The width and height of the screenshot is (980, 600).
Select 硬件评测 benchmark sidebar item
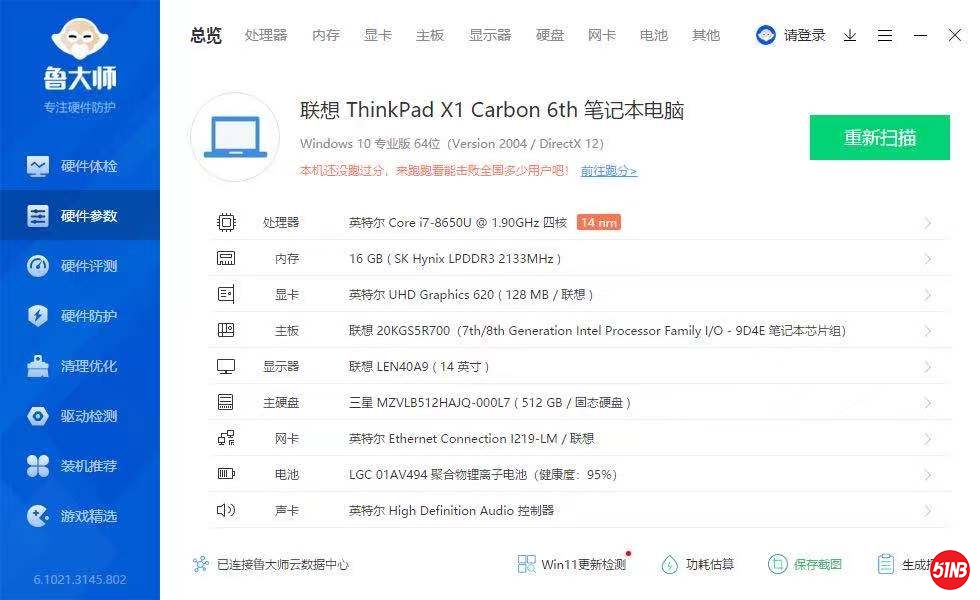[x=80, y=266]
